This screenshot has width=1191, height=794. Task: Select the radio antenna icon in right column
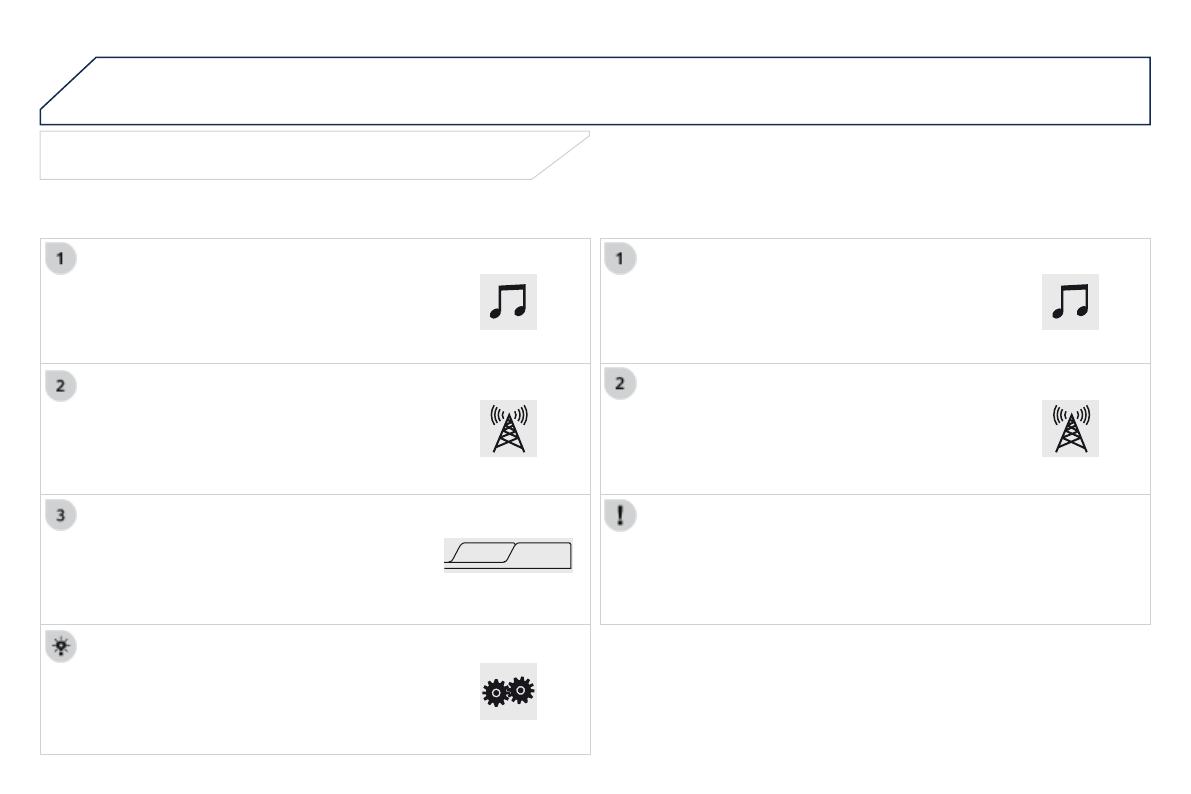pos(1070,429)
